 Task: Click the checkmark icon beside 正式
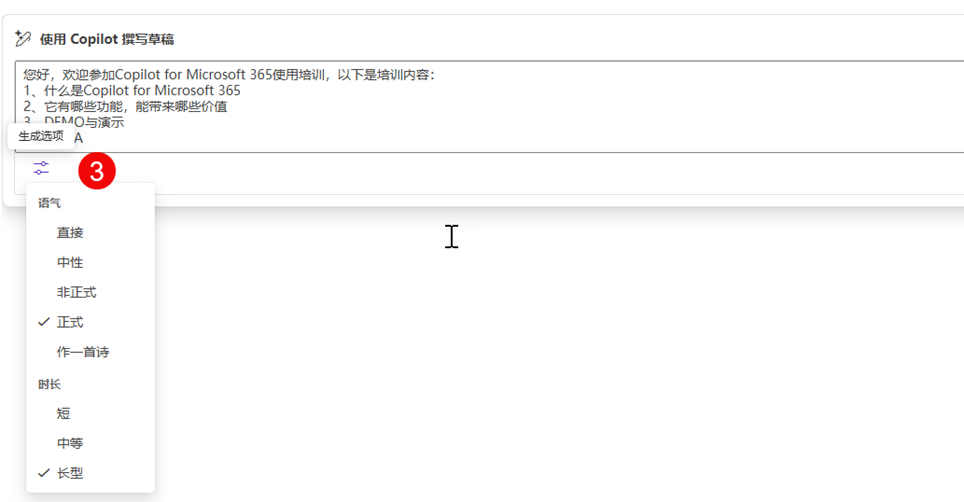coord(44,322)
